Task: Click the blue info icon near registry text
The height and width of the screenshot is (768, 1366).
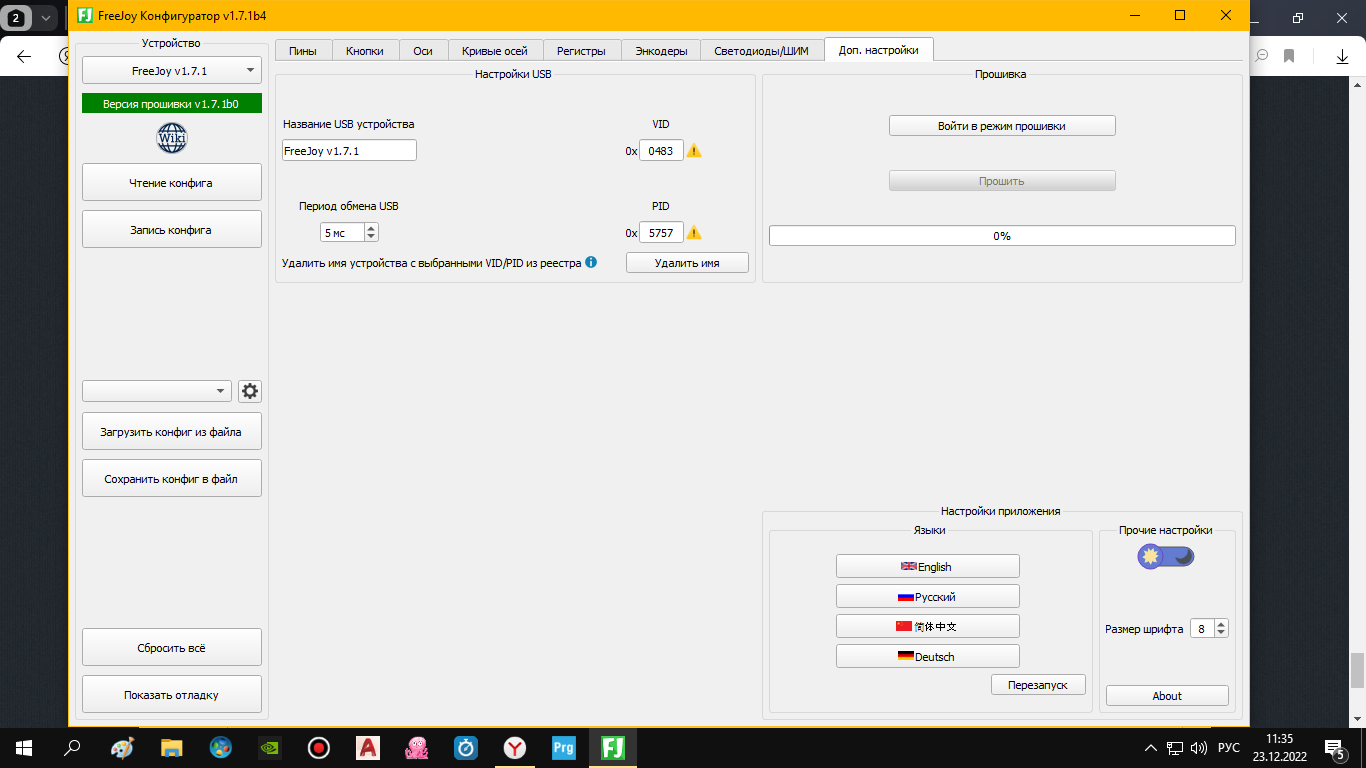Action: 591,263
